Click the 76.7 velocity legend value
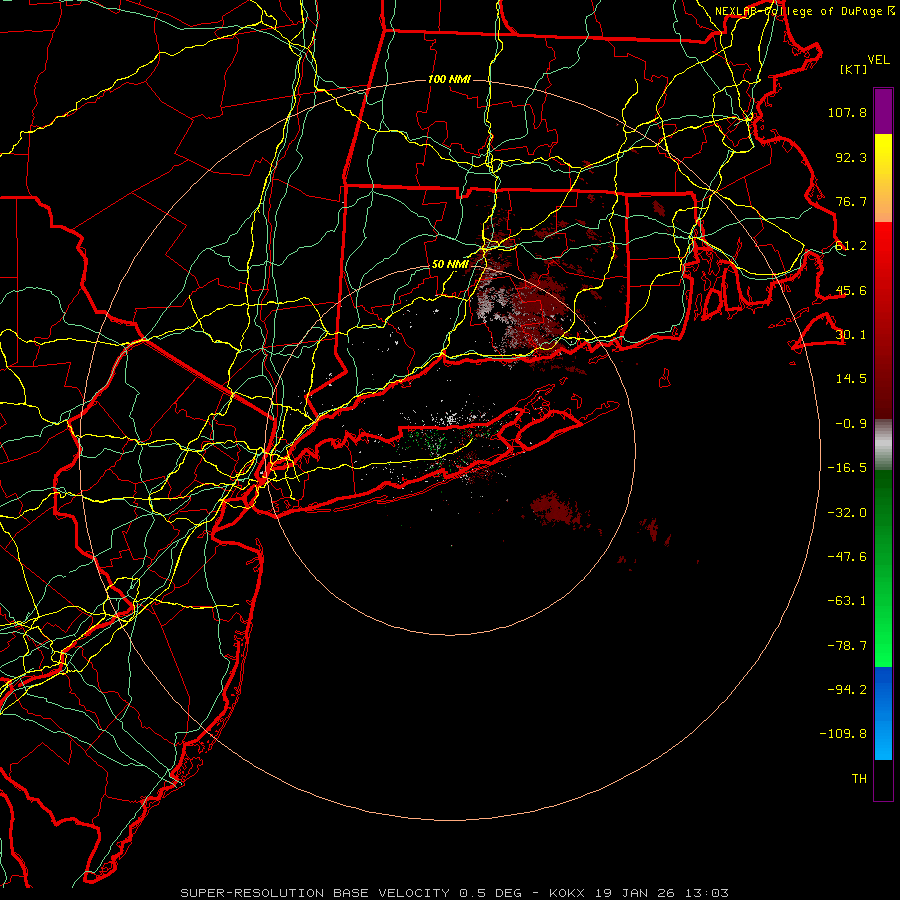900x900 pixels. click(851, 201)
